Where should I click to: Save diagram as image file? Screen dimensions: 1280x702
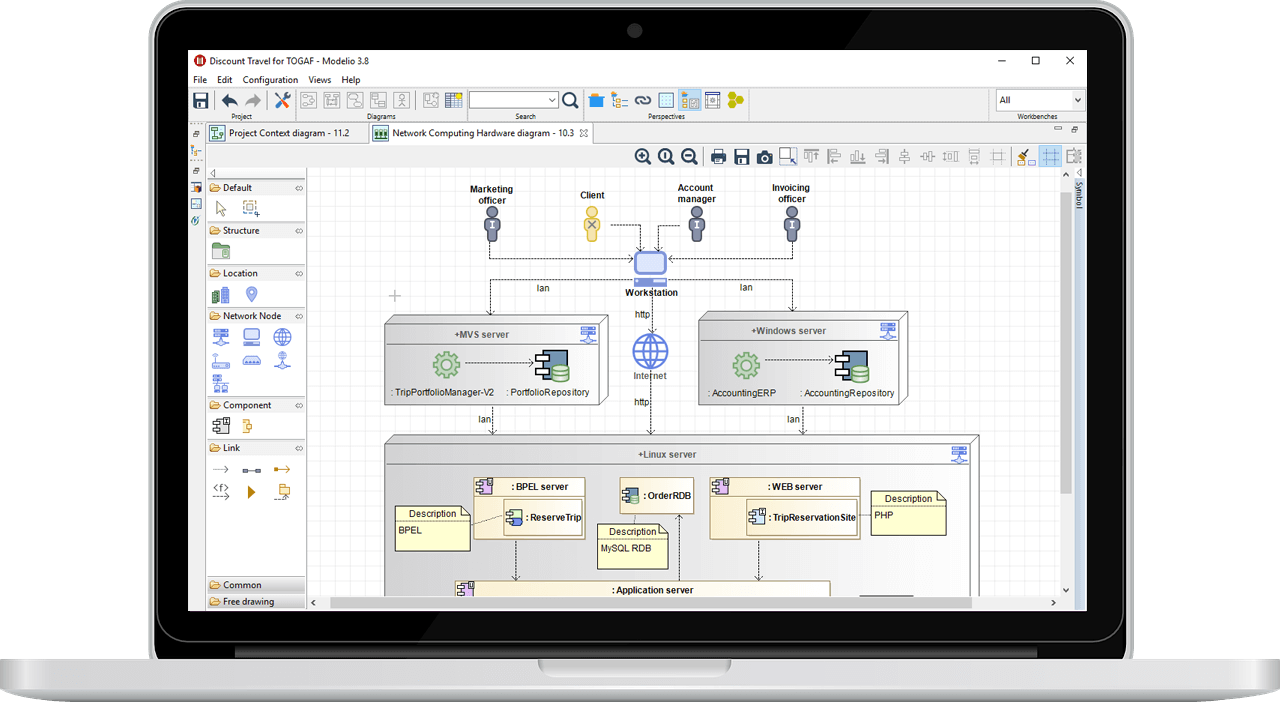(x=741, y=156)
